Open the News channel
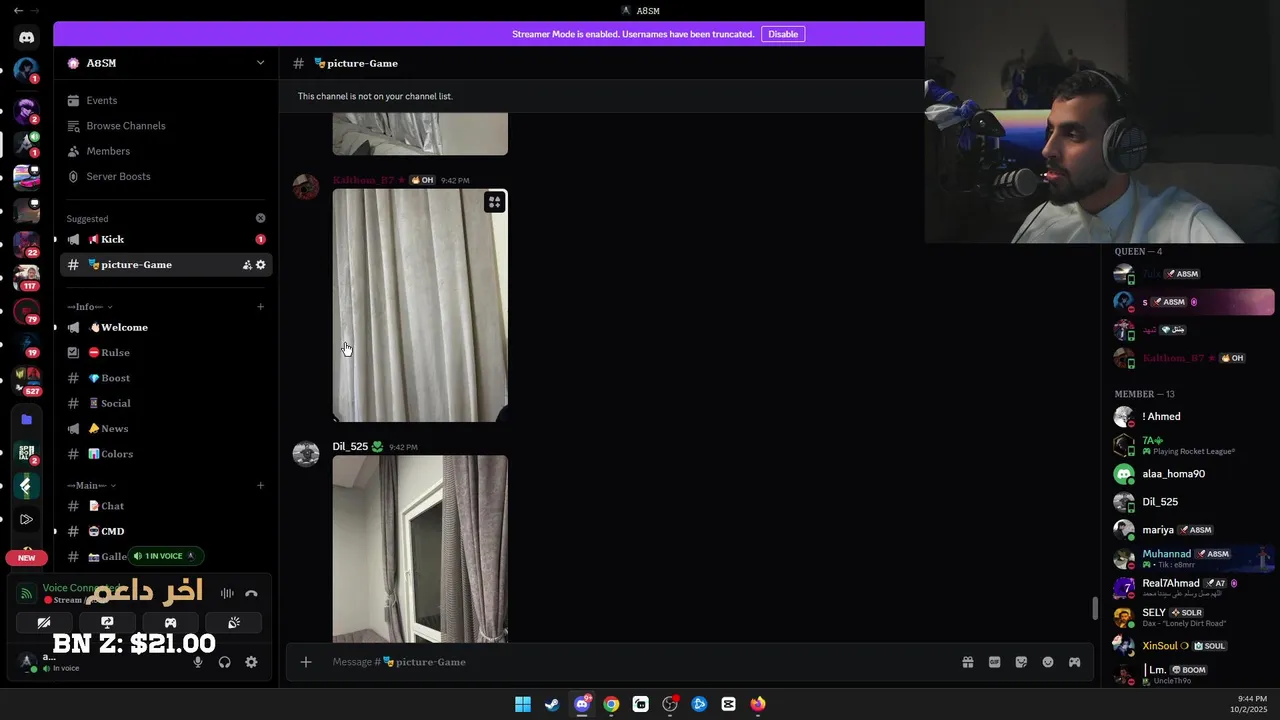 click(166, 429)
